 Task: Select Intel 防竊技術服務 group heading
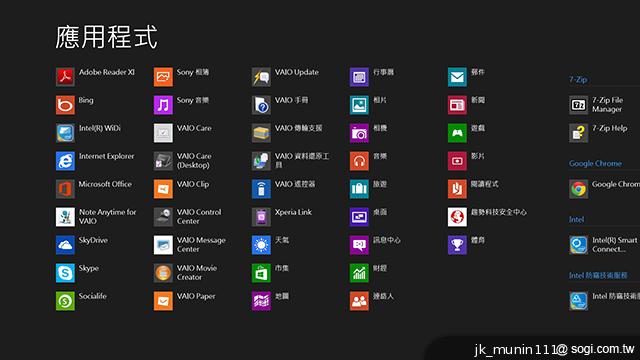point(598,276)
